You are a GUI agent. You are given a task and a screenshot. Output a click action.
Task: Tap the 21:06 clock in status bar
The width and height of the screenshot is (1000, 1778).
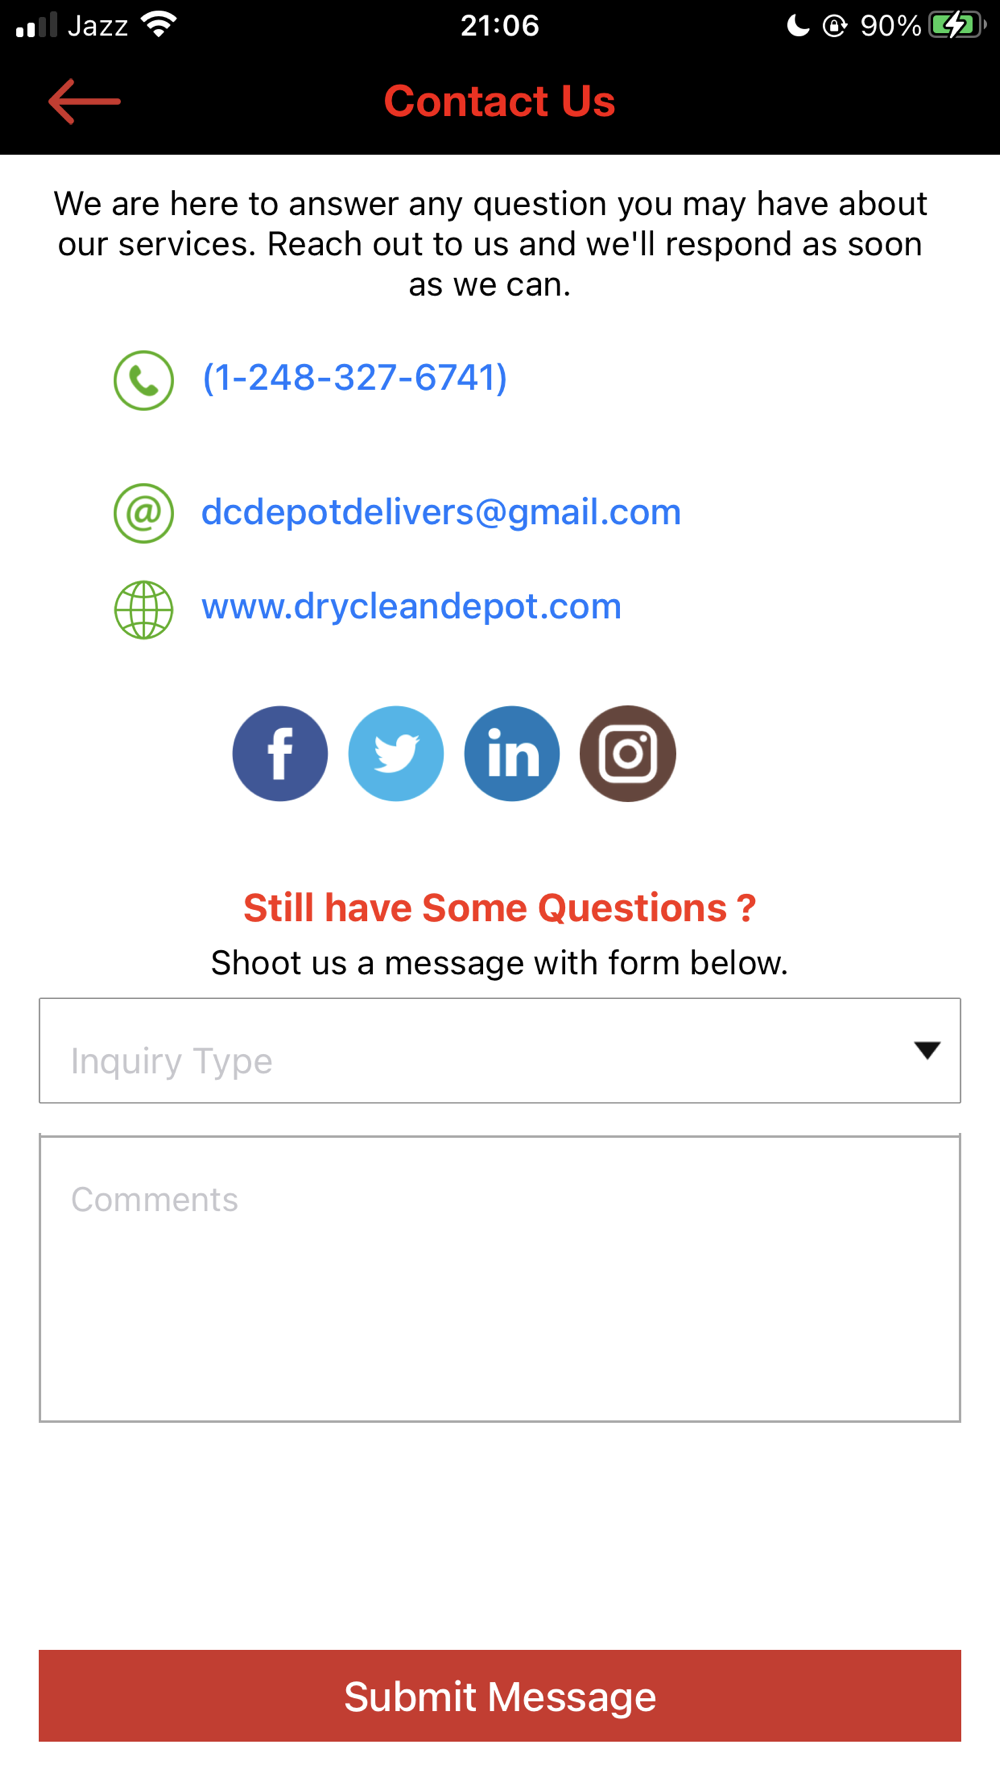500,25
